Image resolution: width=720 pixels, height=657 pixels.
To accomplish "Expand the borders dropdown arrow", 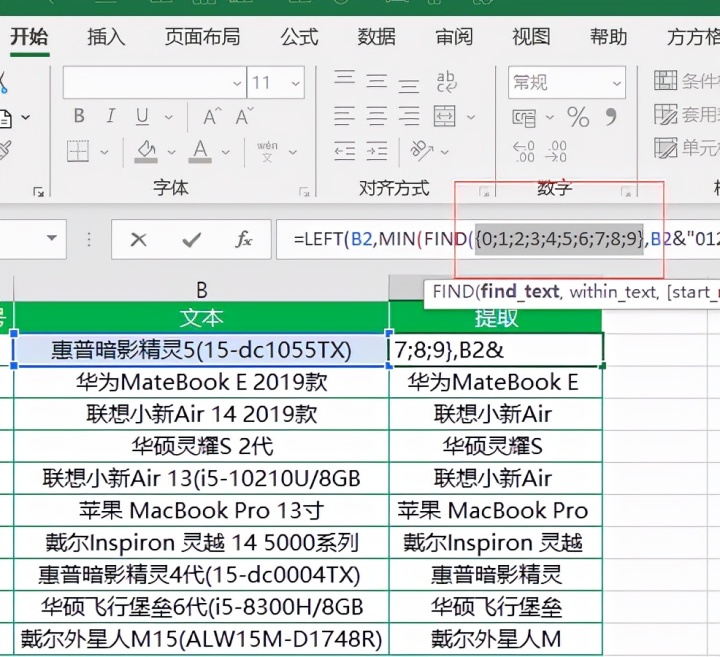I will pos(104,152).
